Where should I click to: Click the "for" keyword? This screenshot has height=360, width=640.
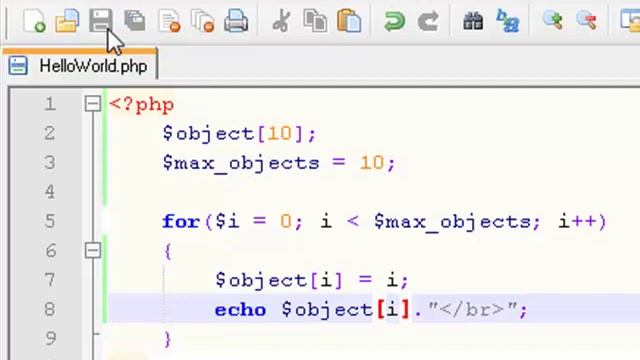181,222
